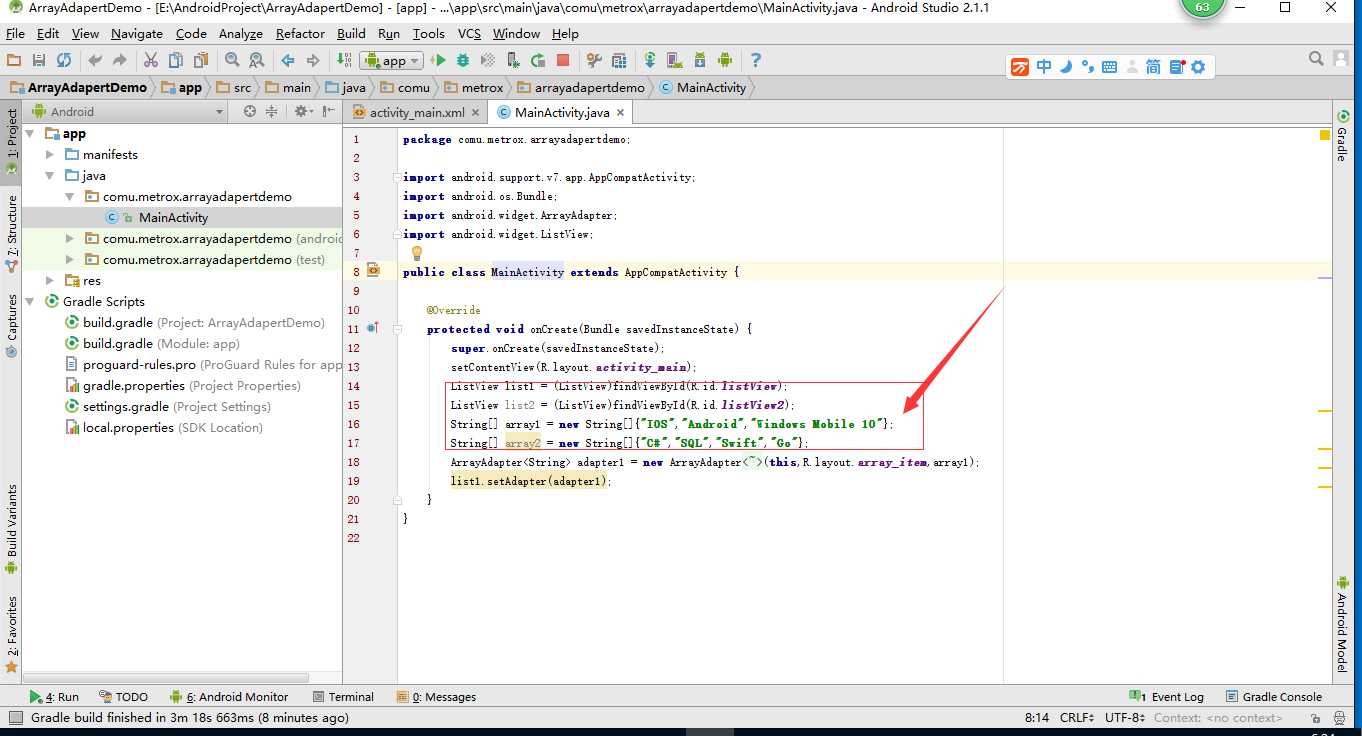
Task: Collapse the Gradle Scripts node
Action: (x=30, y=301)
